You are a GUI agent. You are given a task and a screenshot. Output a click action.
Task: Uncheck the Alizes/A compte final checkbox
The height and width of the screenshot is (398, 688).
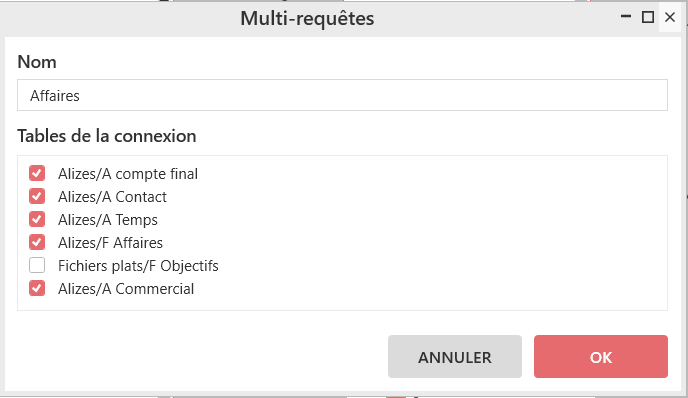[37, 173]
